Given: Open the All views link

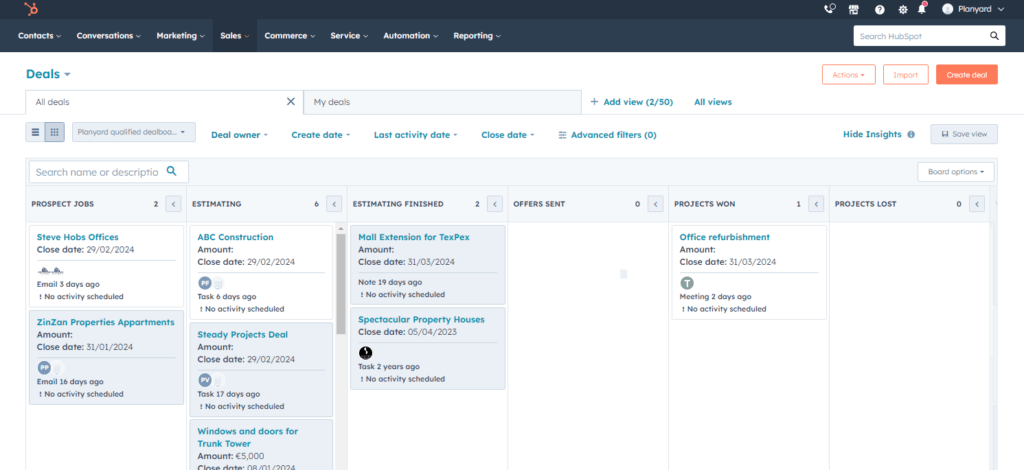Looking at the screenshot, I should 712,102.
